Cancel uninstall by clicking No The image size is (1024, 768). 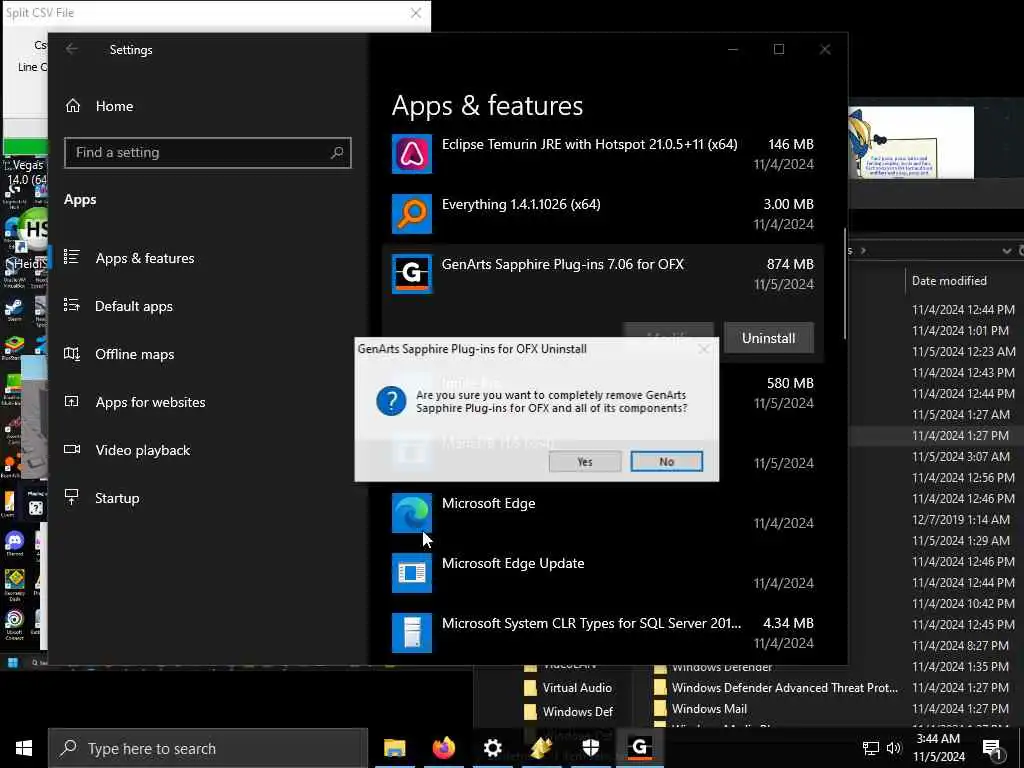[x=666, y=462]
